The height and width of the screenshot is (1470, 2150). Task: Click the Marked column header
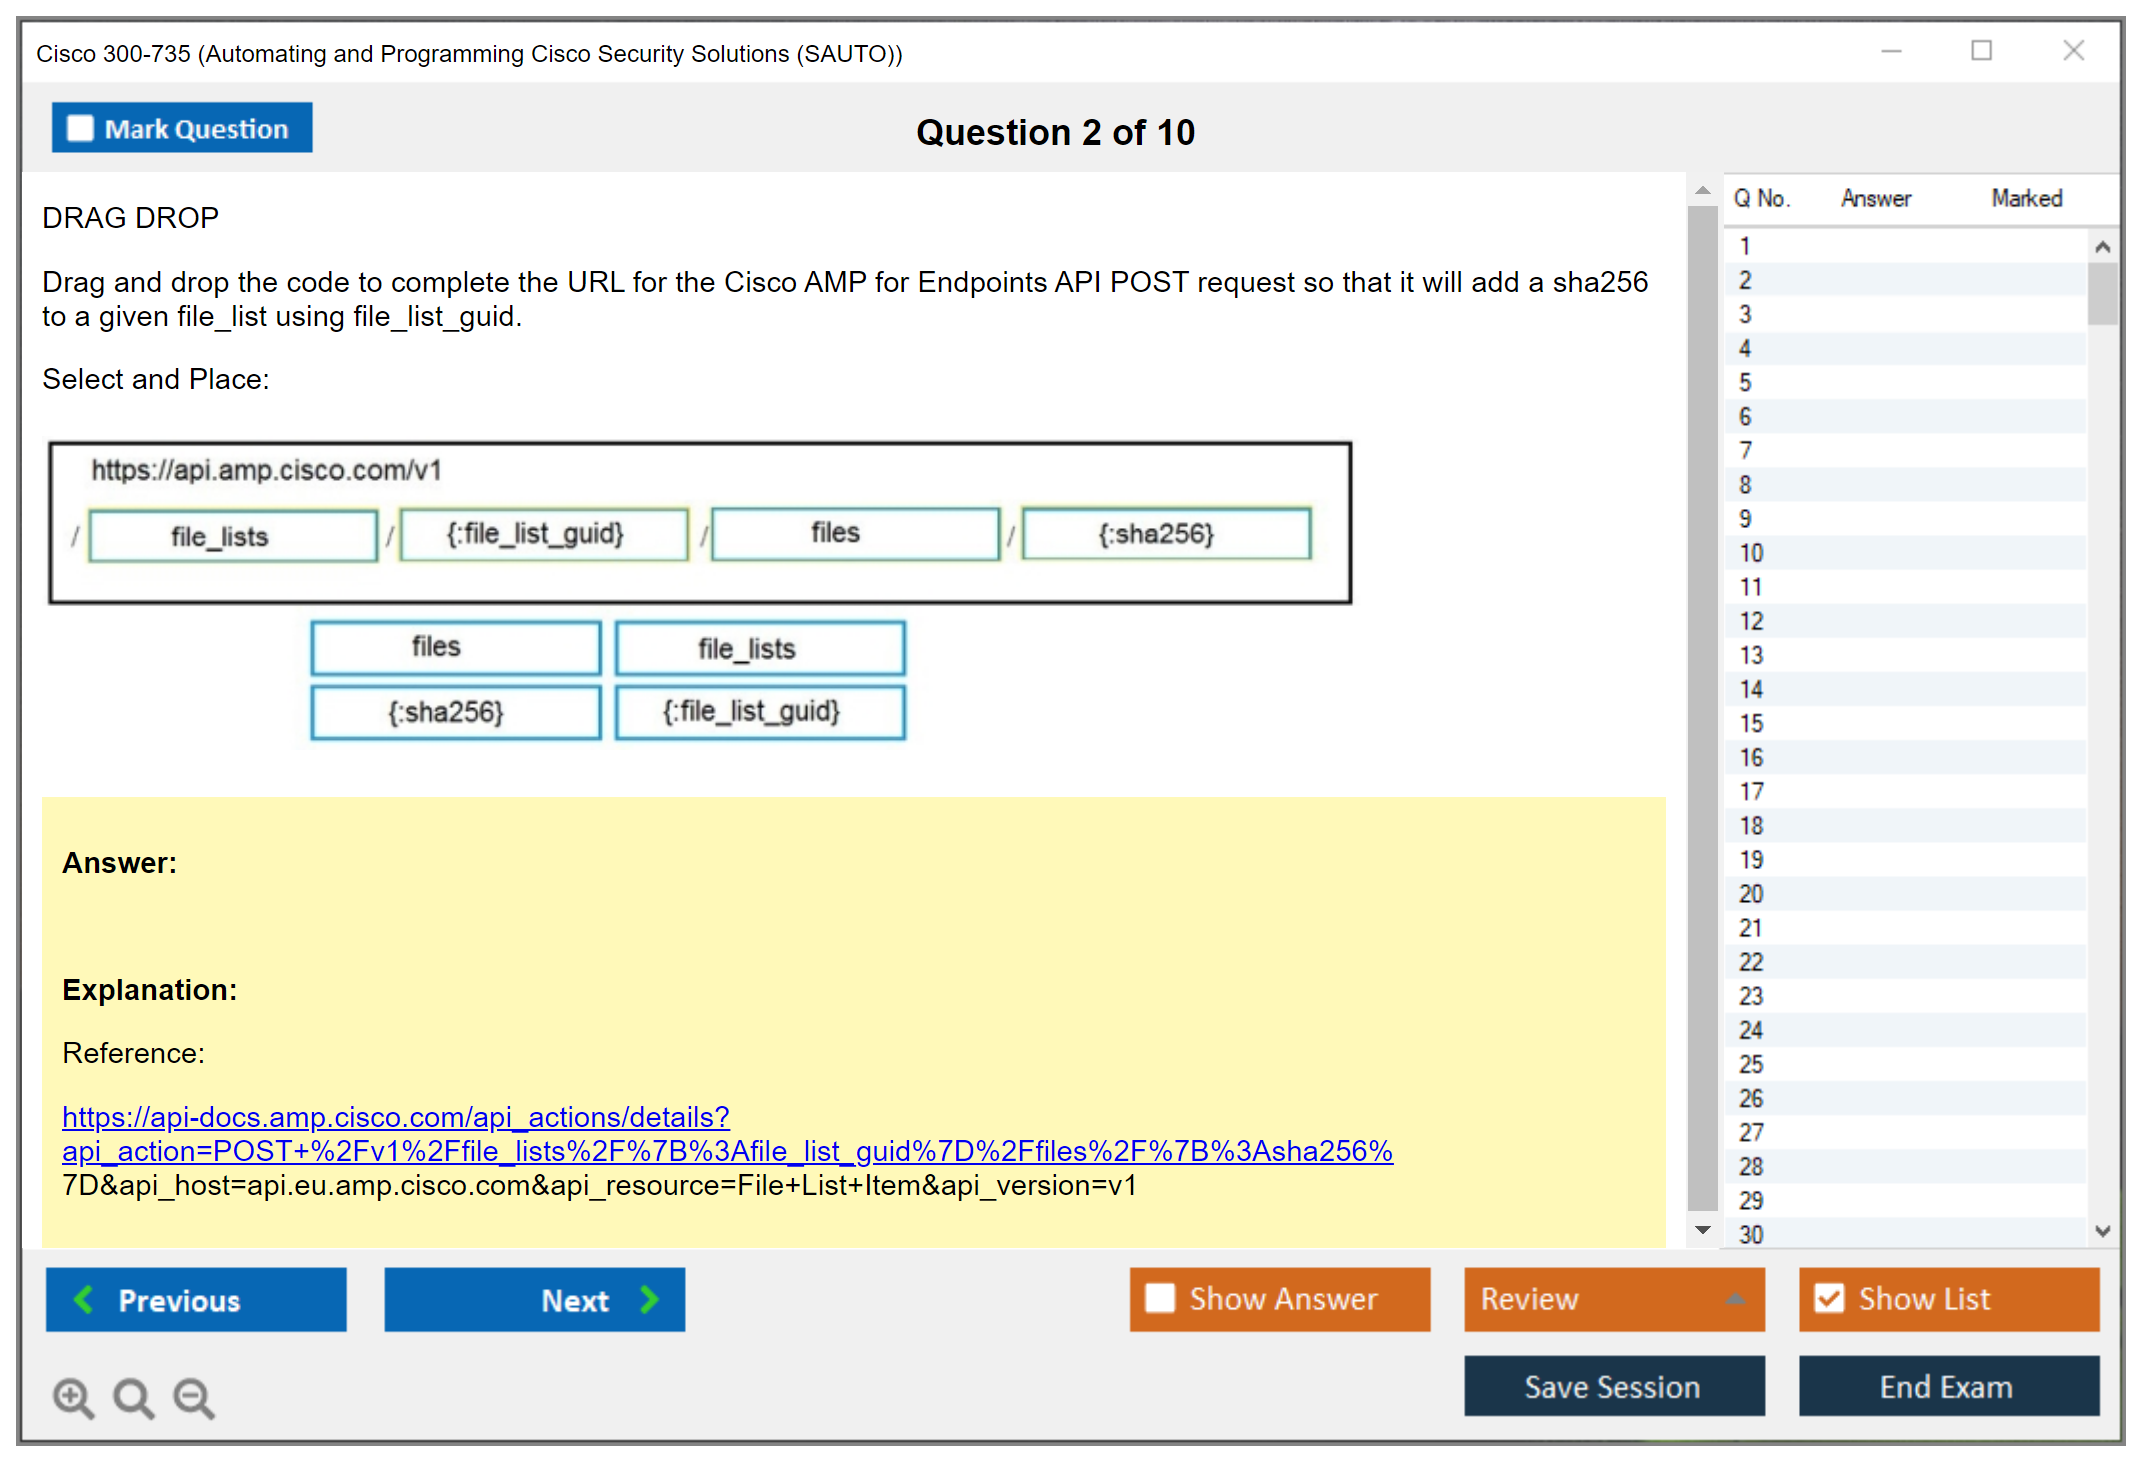(x=2026, y=198)
